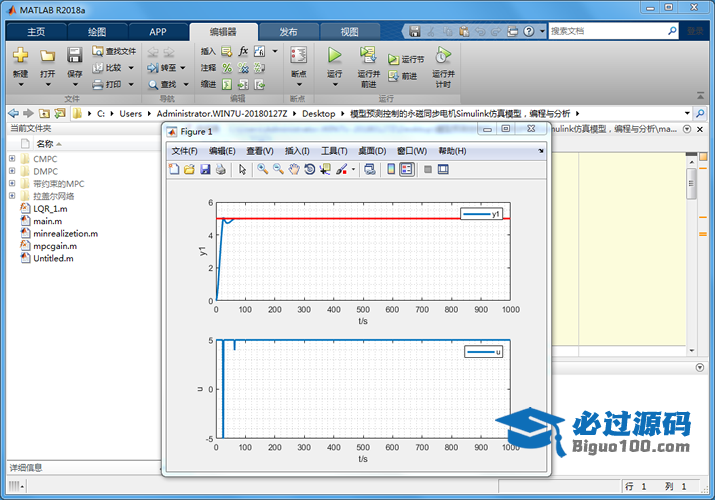Open the Figure 1 文件(F) menu
This screenshot has height=500, width=715.
tap(184, 151)
